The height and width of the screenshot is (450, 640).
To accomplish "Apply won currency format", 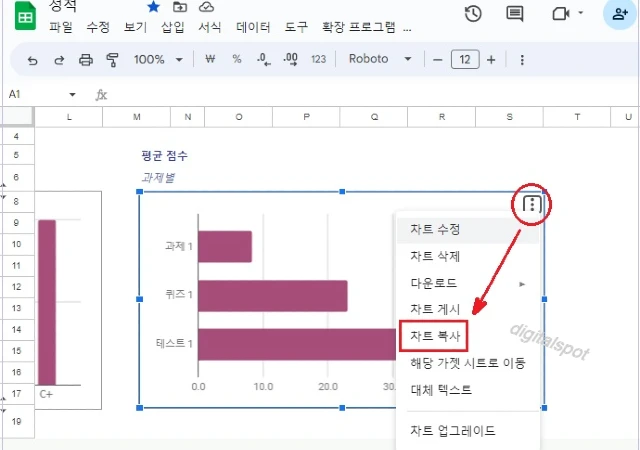I will point(210,59).
